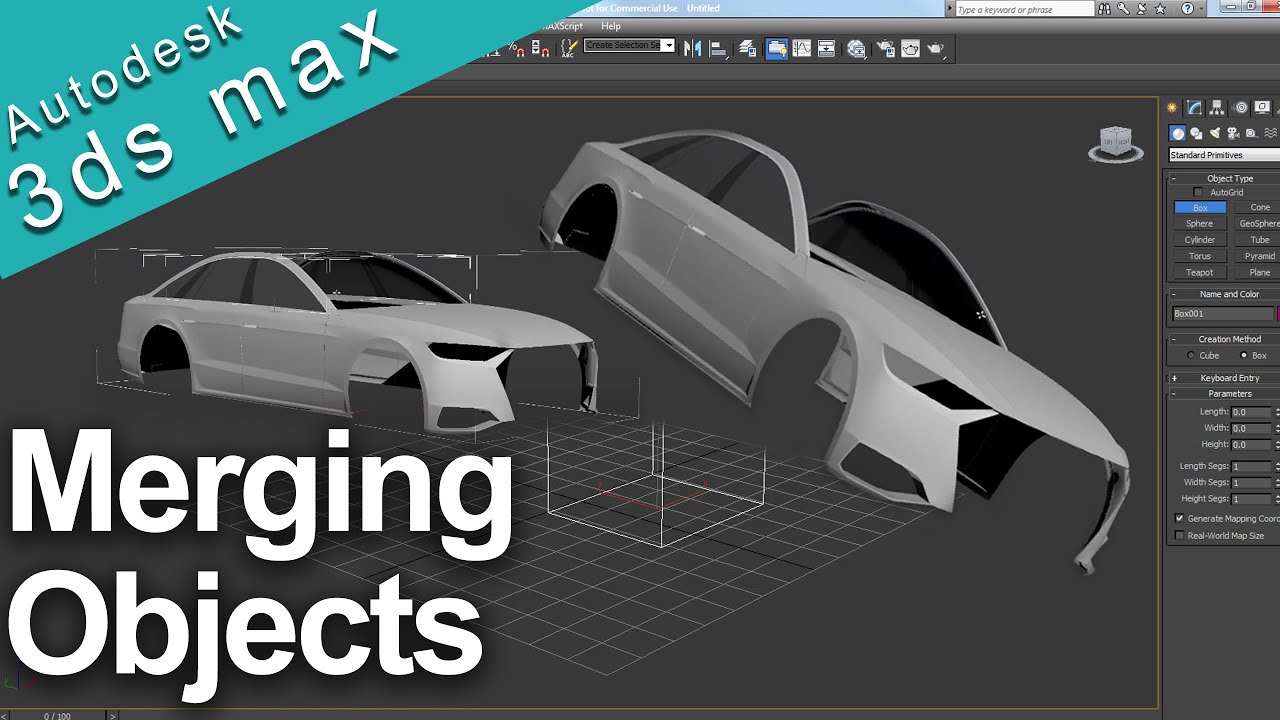Open the Material Editor icon
Viewport: 1280px width, 720px height.
[857, 49]
